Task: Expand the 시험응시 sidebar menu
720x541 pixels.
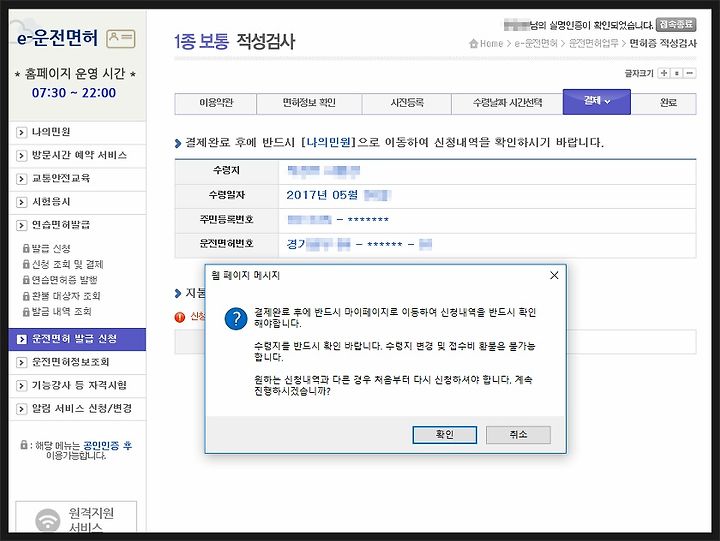Action: (77, 202)
